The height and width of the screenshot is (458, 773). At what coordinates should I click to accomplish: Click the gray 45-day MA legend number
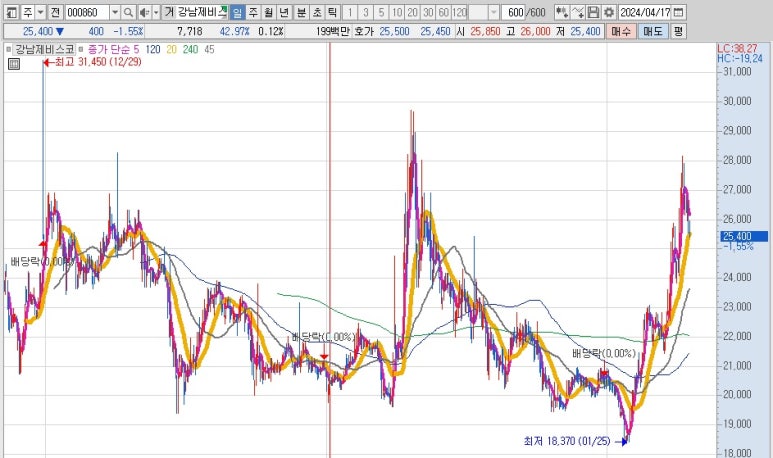coord(209,49)
